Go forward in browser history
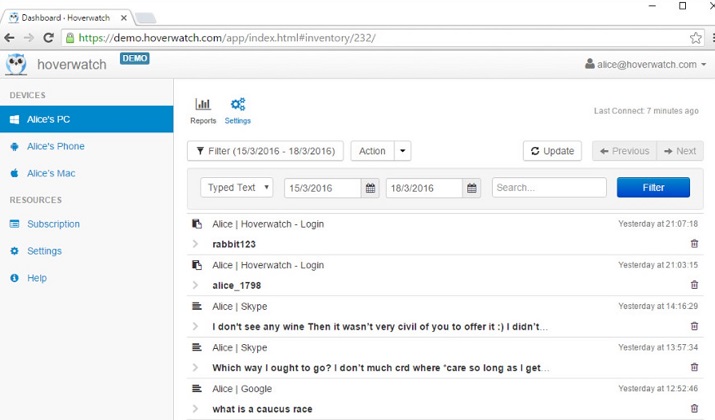715x420 pixels. (x=29, y=38)
